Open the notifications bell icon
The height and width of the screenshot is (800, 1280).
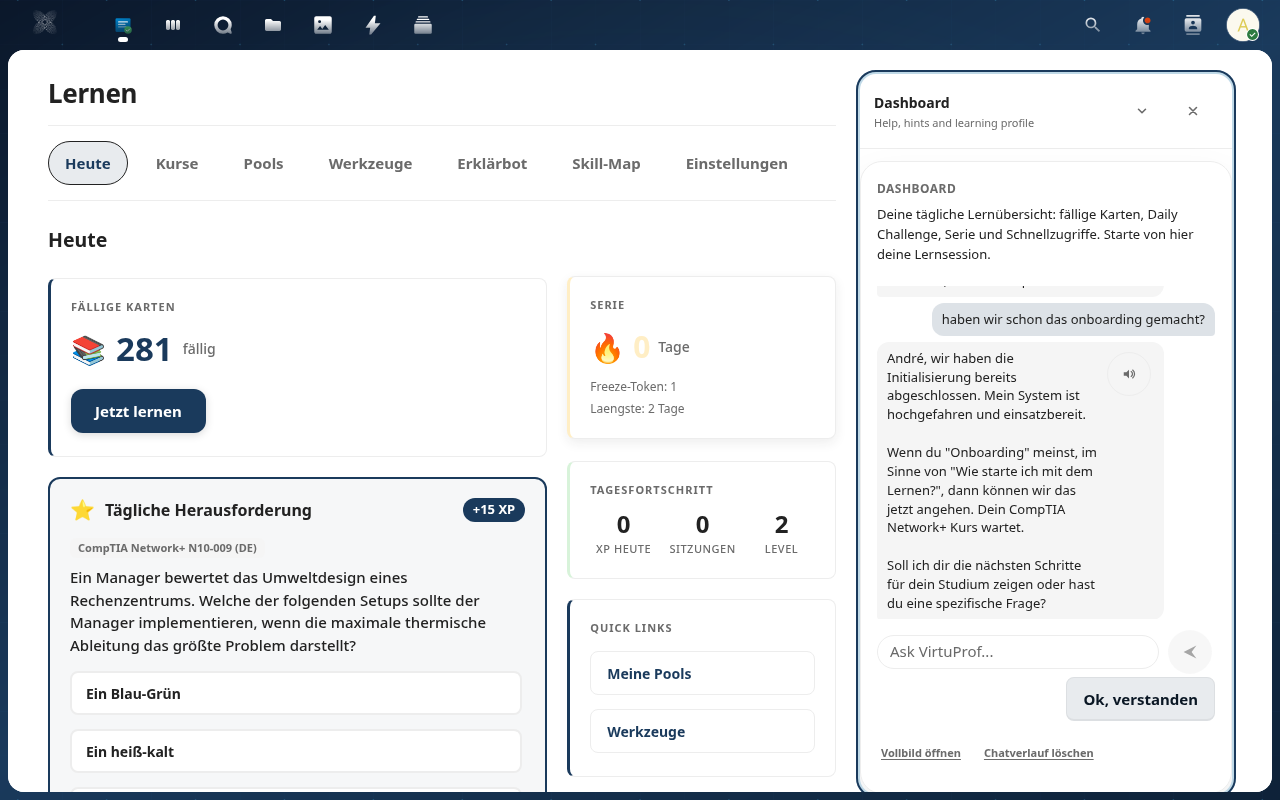click(1142, 24)
